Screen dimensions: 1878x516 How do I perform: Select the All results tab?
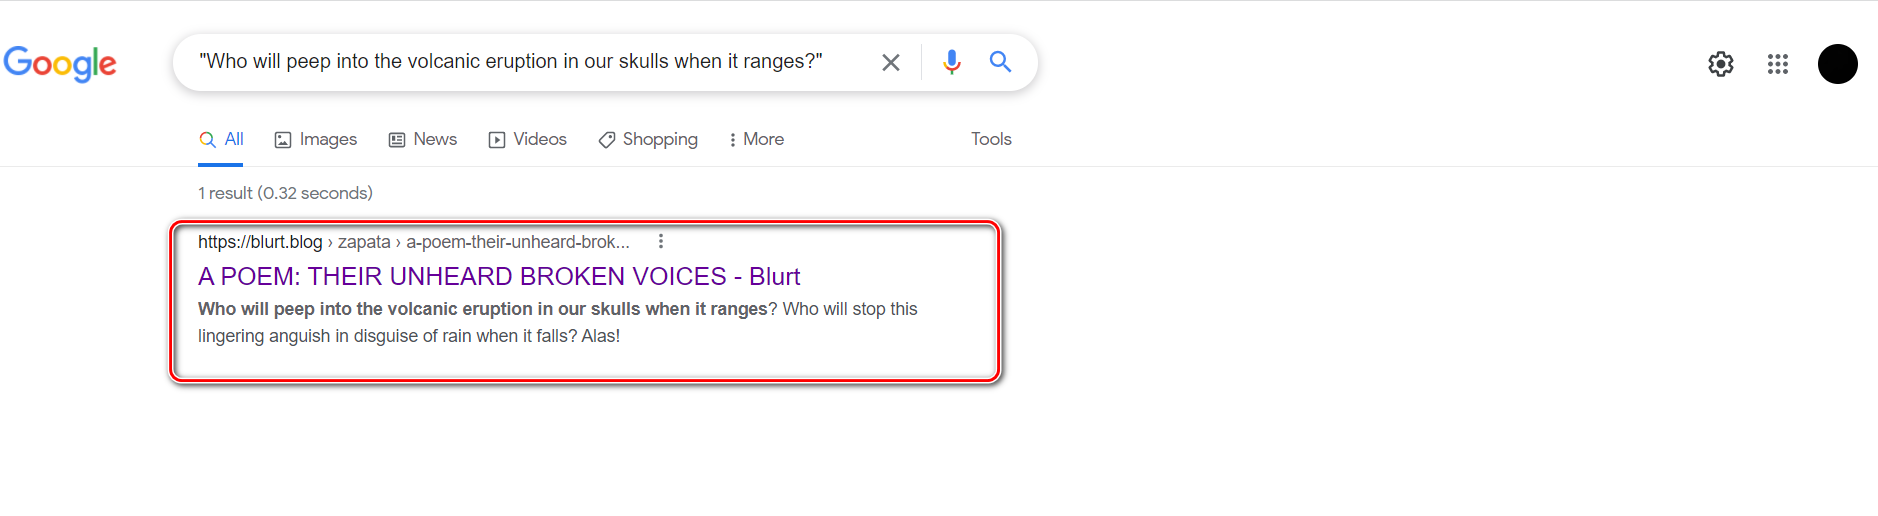(221, 140)
